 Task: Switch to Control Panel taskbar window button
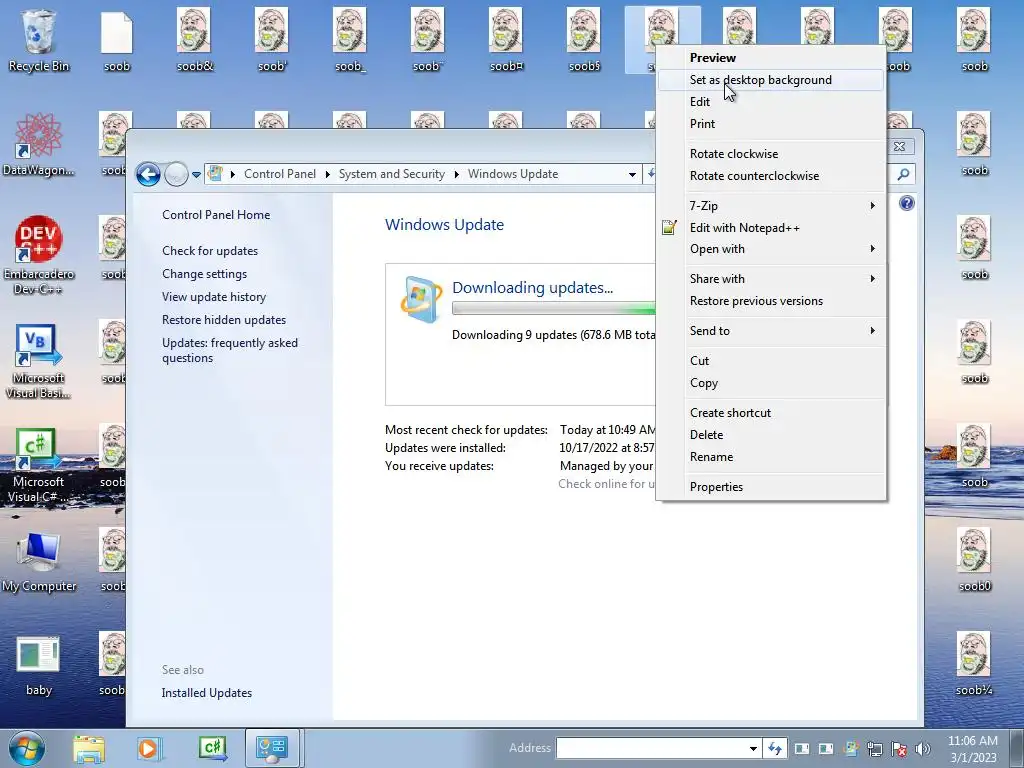coord(272,748)
